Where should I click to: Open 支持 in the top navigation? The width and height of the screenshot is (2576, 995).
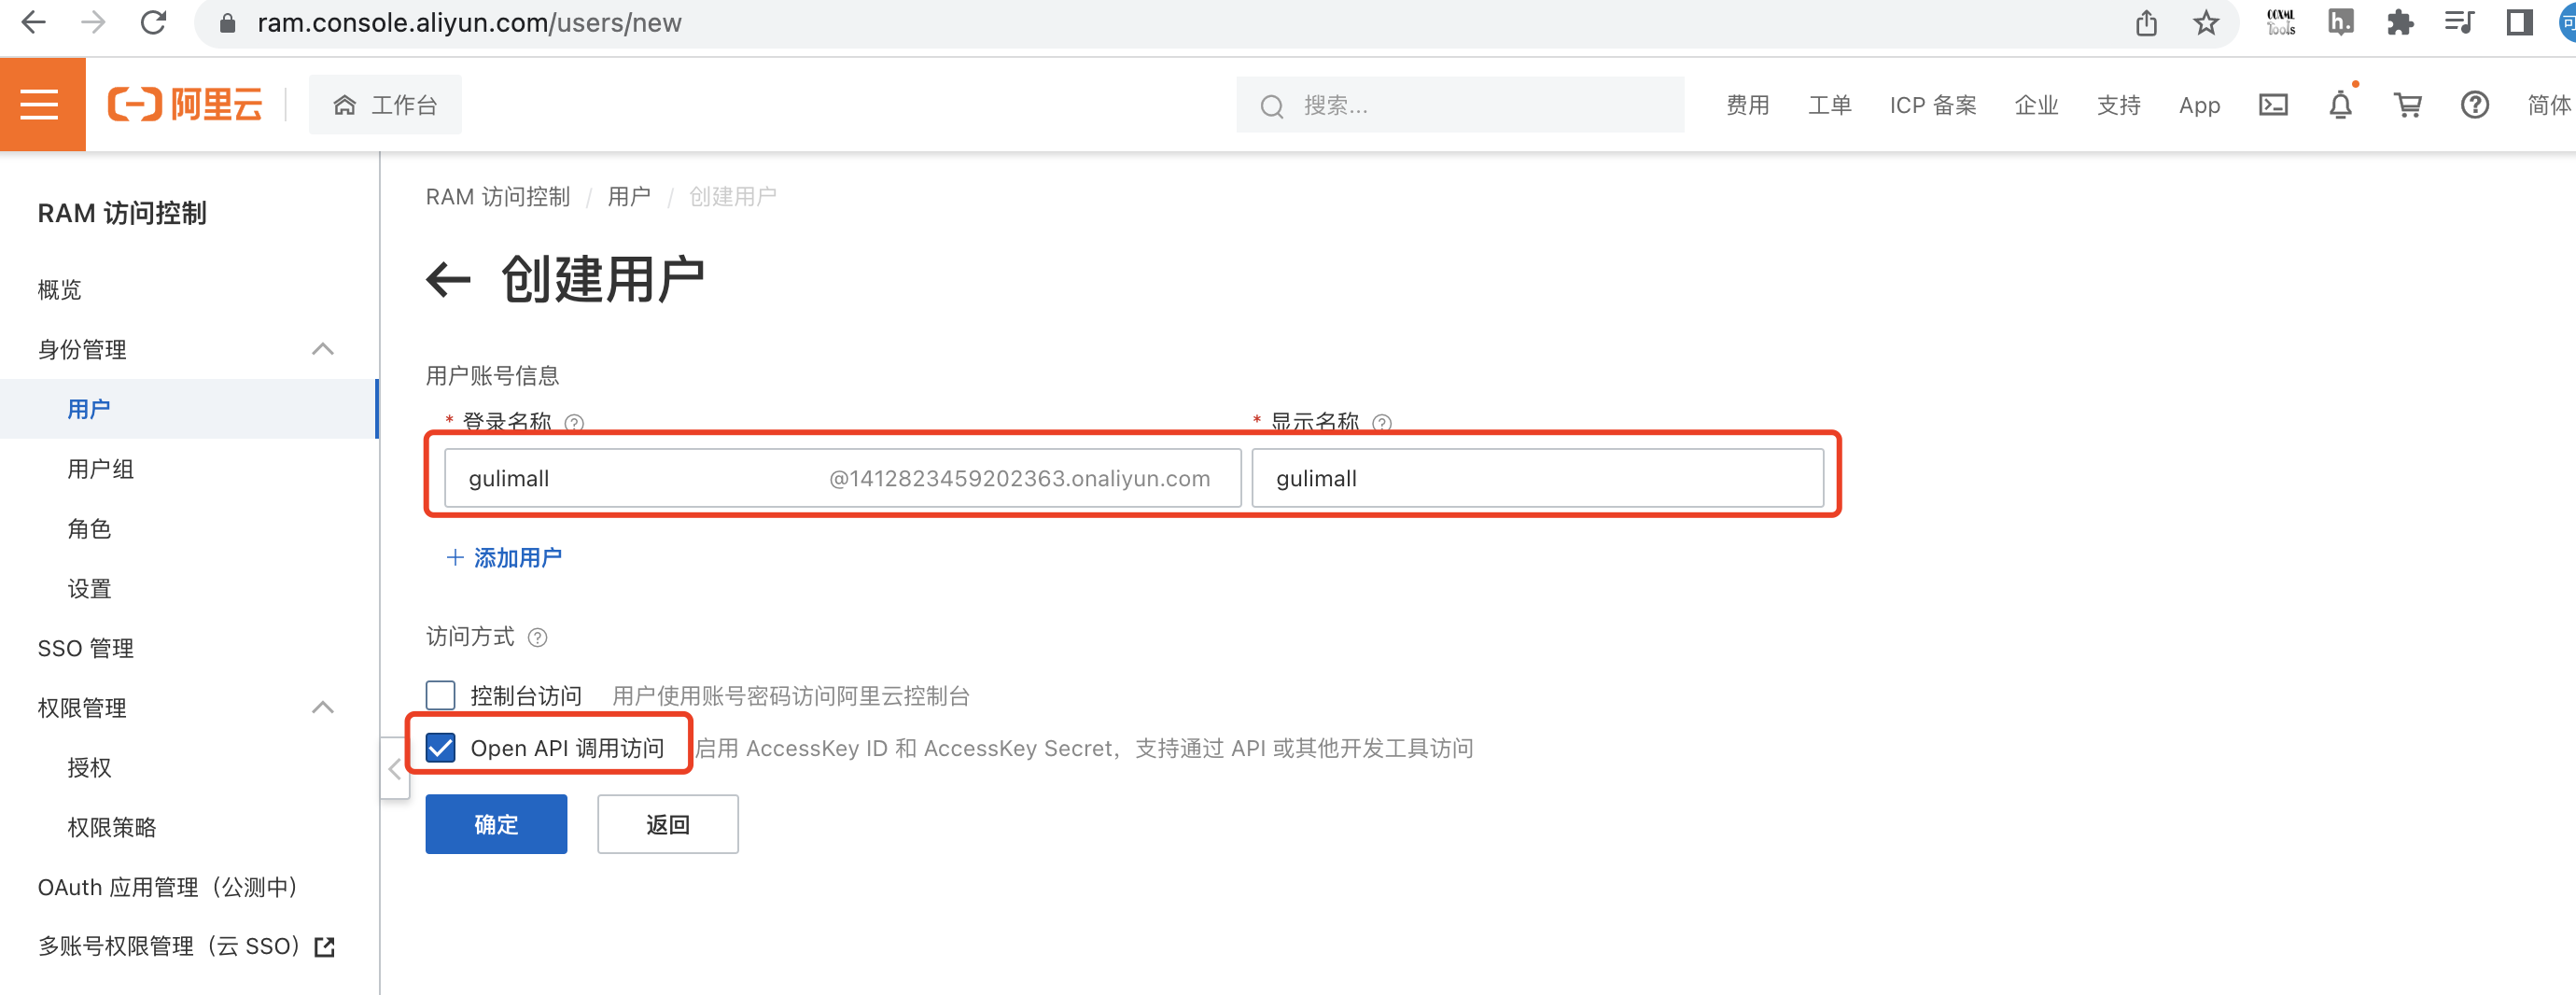click(x=2118, y=105)
